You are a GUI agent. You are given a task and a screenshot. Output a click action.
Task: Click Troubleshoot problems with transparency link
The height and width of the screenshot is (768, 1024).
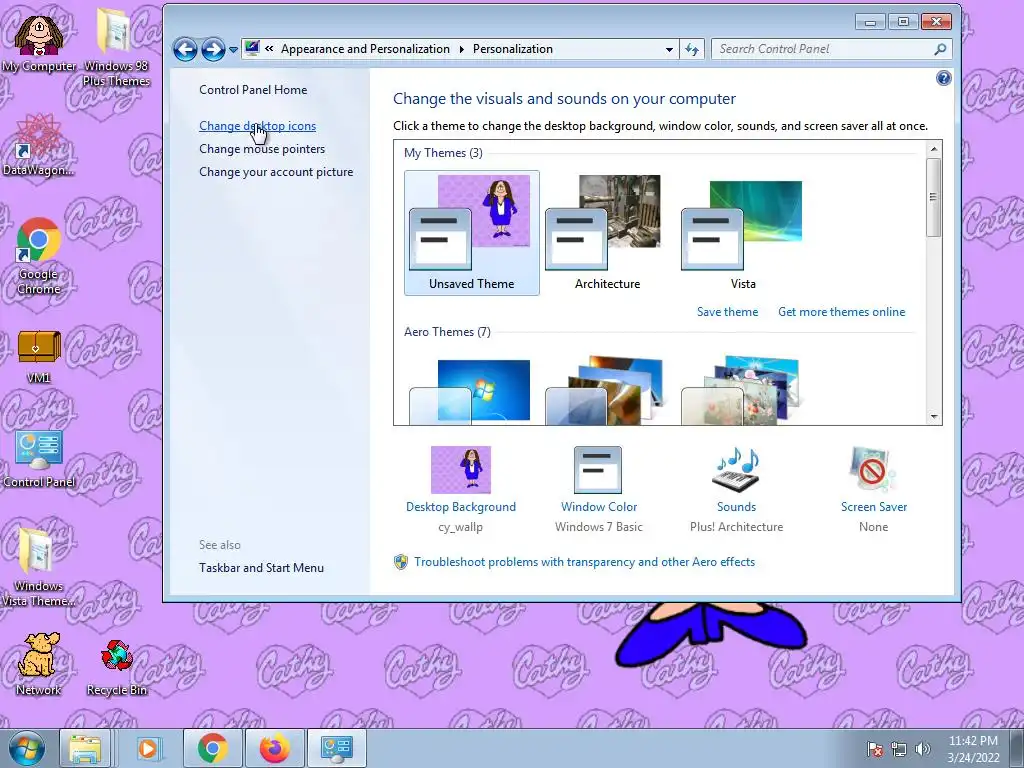click(584, 562)
